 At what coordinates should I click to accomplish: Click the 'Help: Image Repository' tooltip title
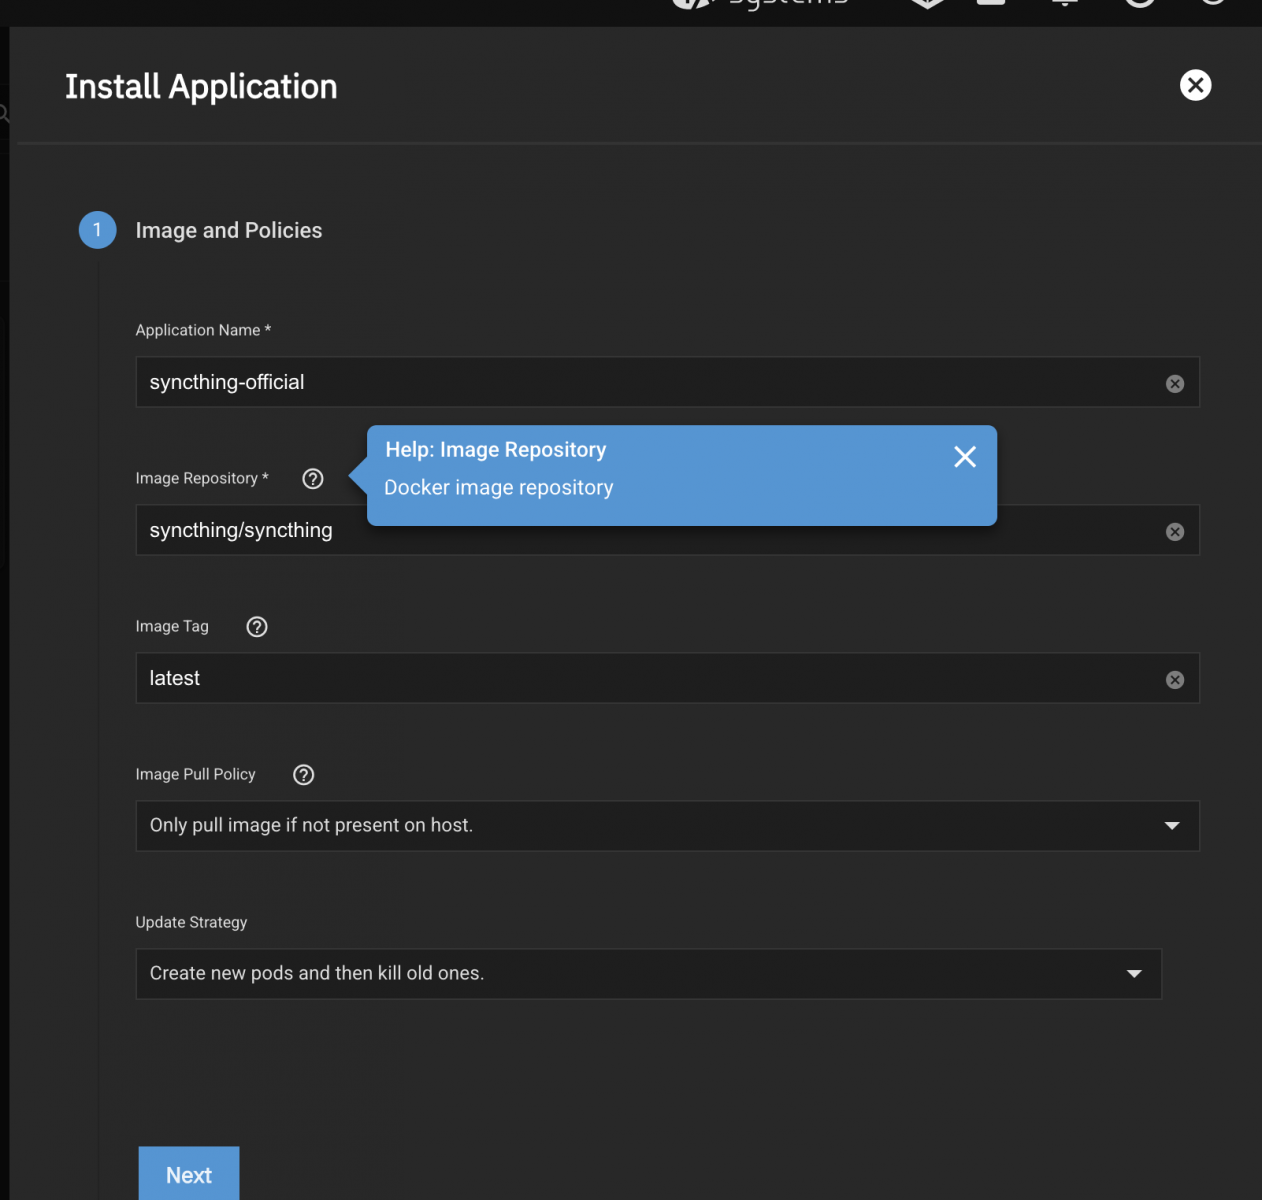click(x=496, y=450)
